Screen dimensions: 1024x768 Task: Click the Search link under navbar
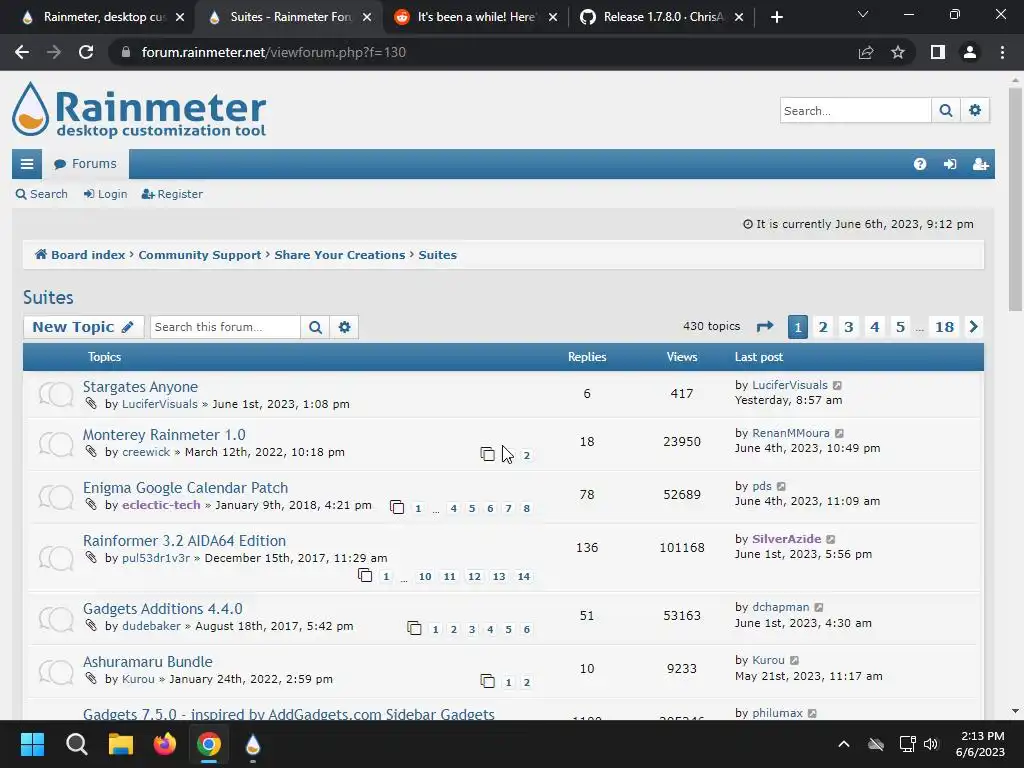click(42, 194)
